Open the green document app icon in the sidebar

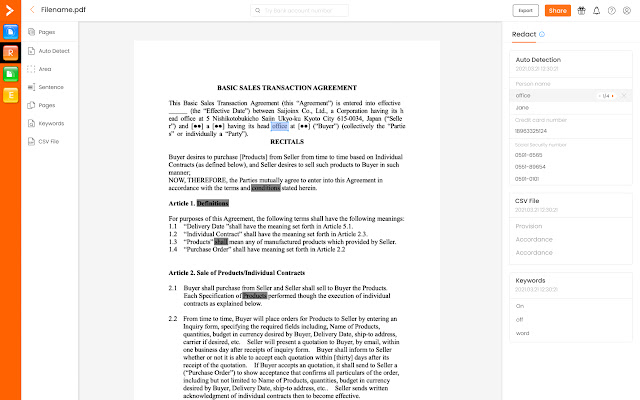pyautogui.click(x=11, y=74)
